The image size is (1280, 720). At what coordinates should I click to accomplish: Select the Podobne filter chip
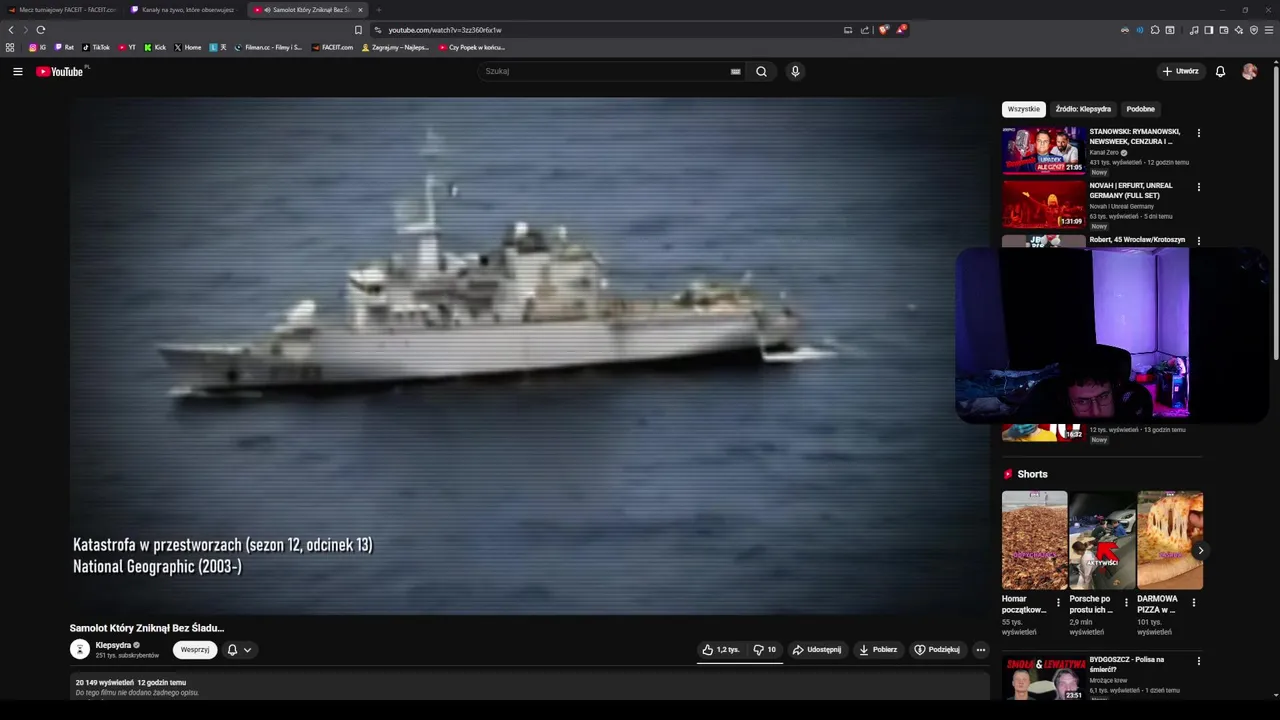pyautogui.click(x=1140, y=109)
